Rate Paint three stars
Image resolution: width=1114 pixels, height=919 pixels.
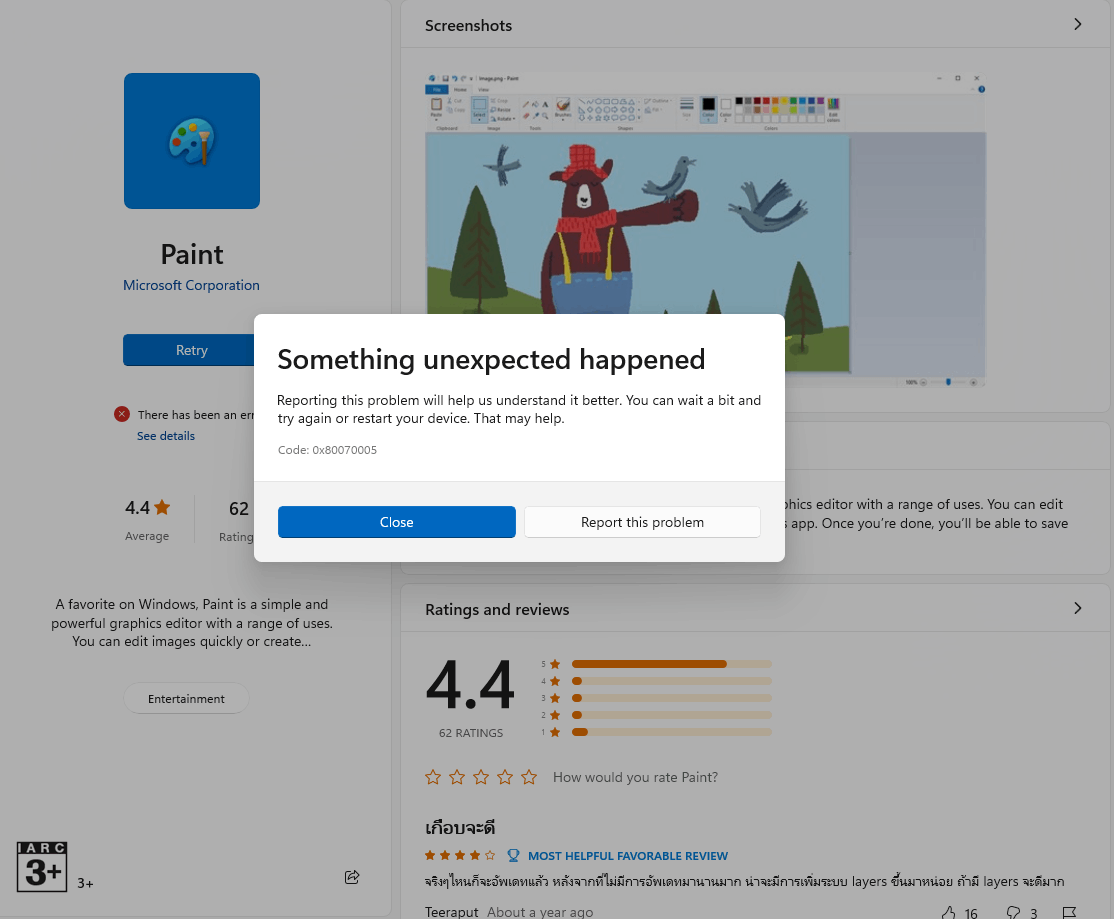point(481,777)
